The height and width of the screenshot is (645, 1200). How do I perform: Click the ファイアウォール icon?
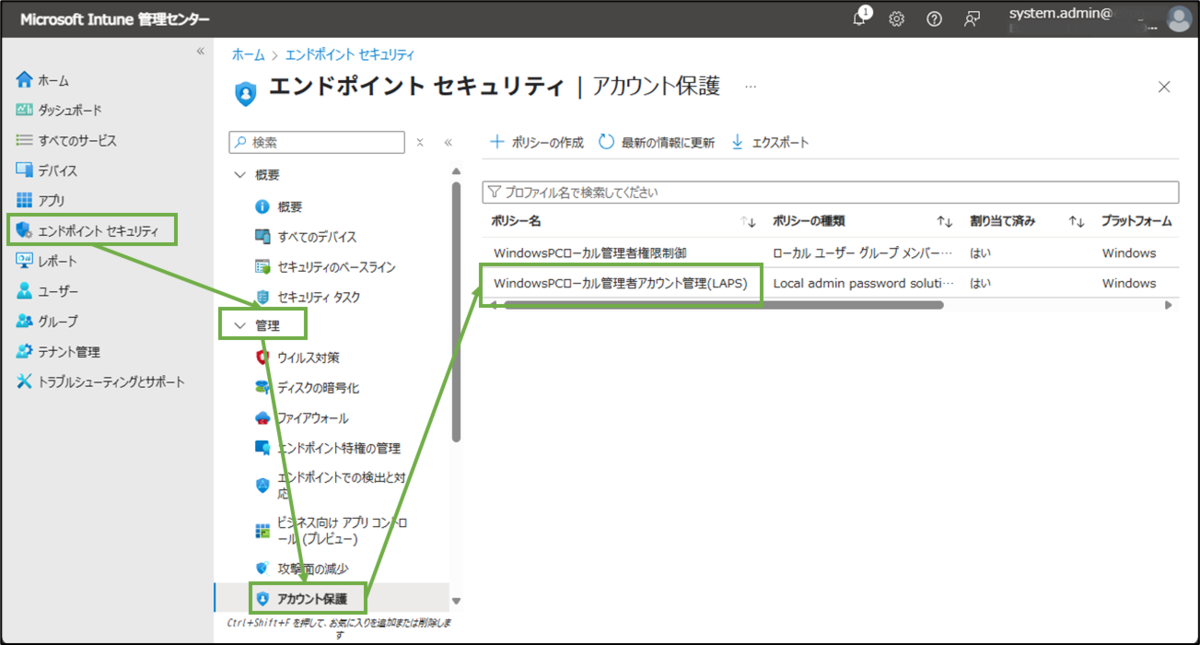click(x=263, y=418)
